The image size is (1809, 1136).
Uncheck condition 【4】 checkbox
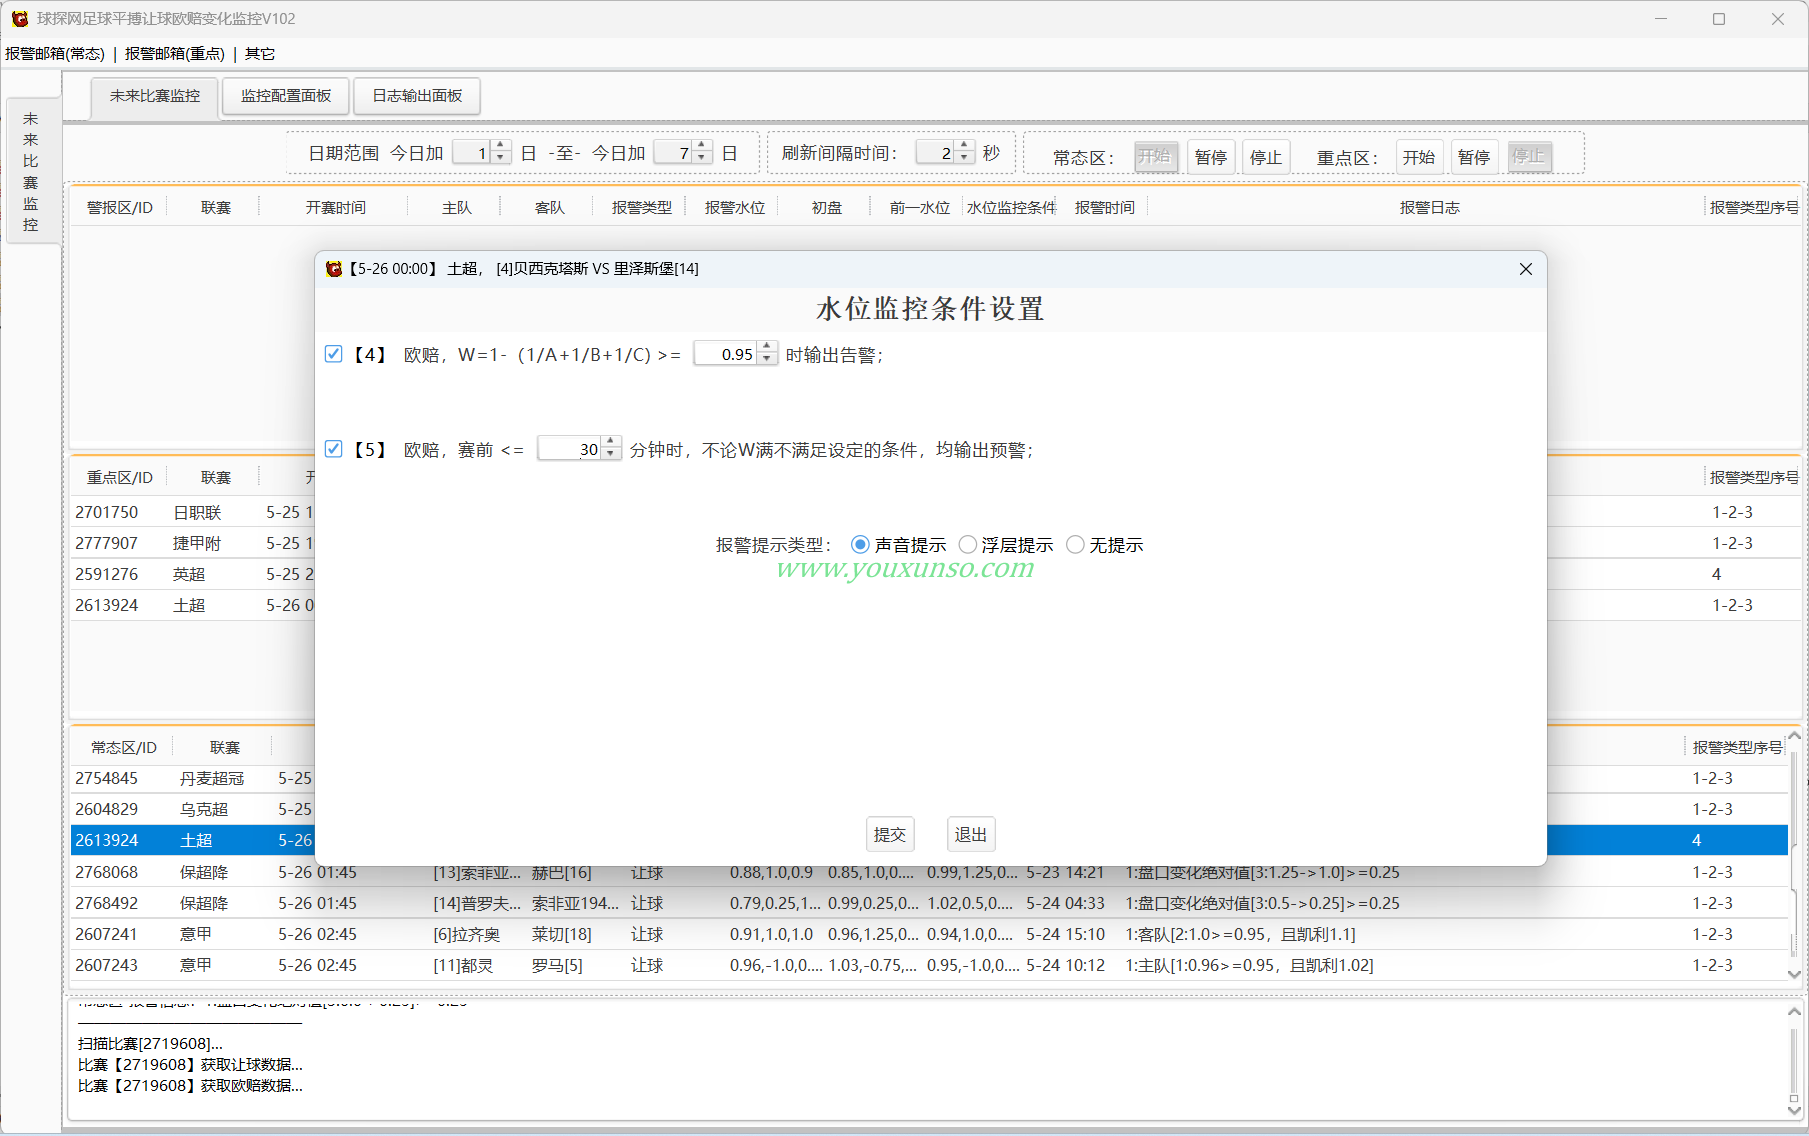pos(334,354)
